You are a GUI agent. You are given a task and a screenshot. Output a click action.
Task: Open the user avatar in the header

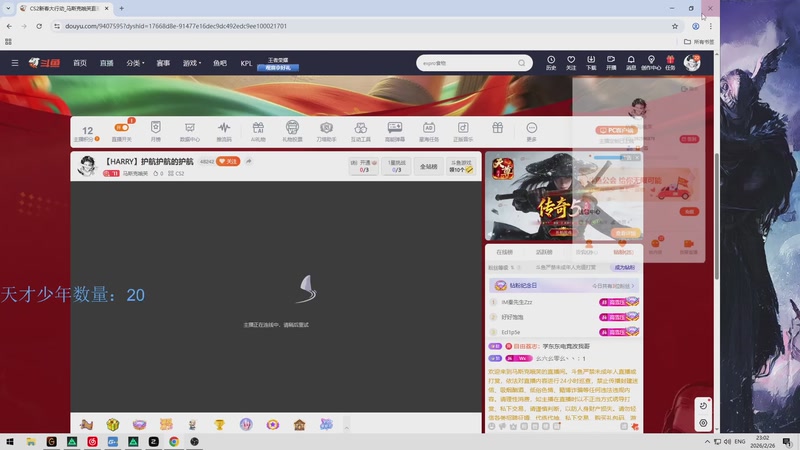(692, 63)
